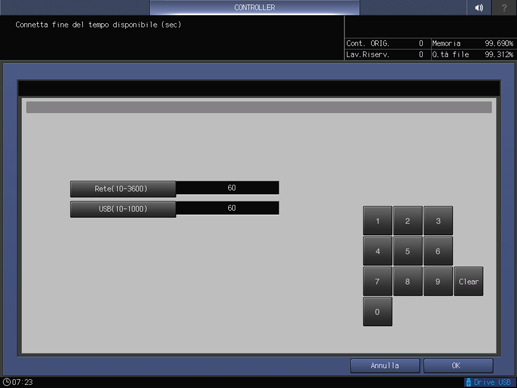
Task: Tap keypad digit 9
Action: (438, 281)
